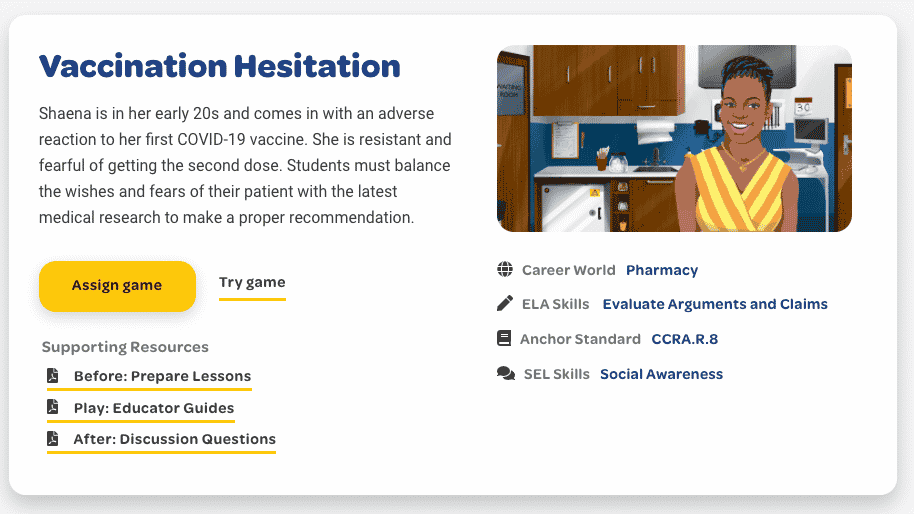914x514 pixels.
Task: Open Before: Prepare Lessons resource
Action: (x=162, y=376)
